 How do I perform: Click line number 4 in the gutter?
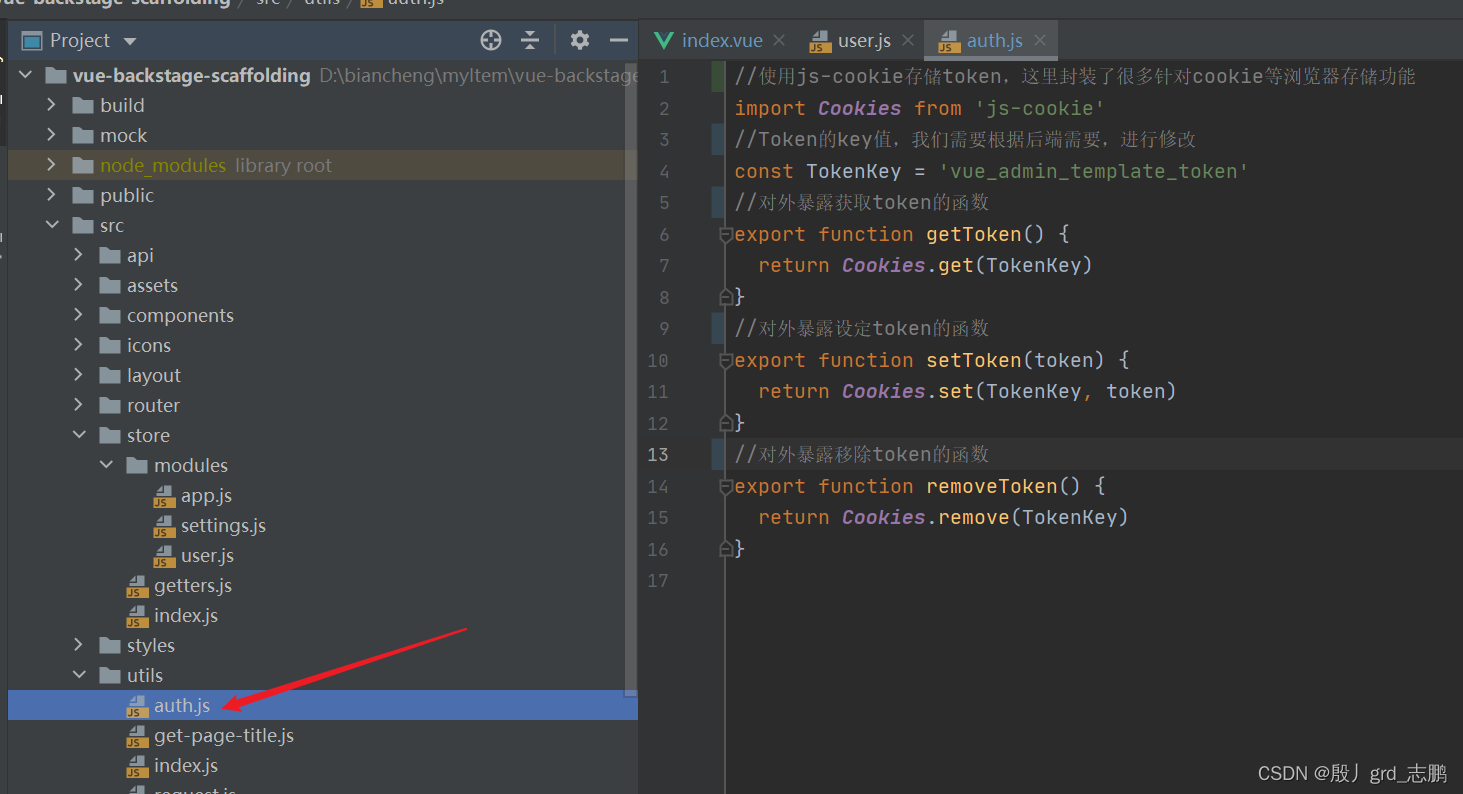664,171
